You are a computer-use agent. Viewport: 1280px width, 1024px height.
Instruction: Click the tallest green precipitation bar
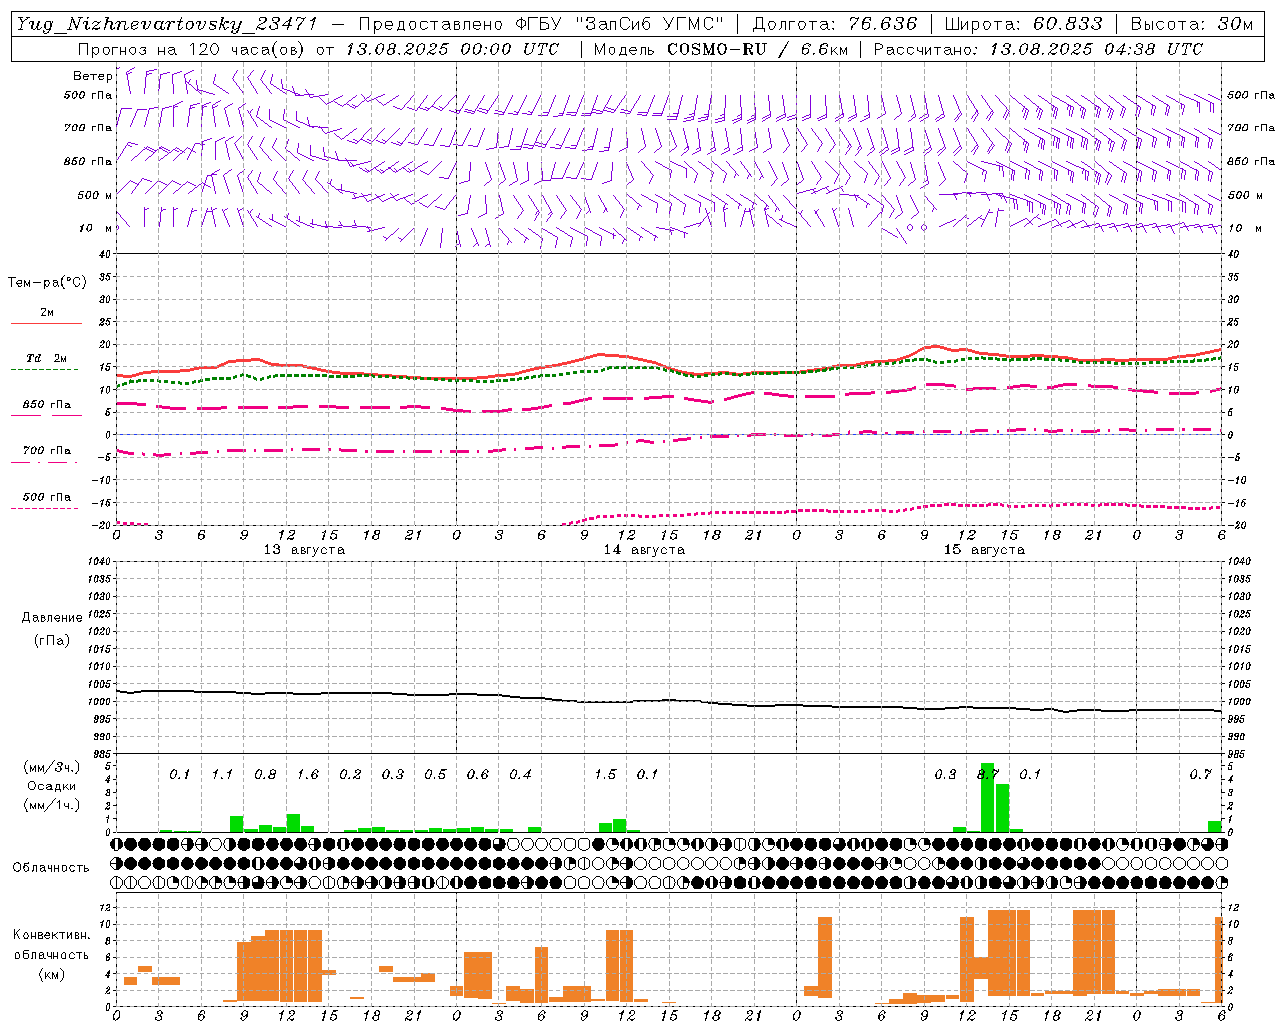[x=988, y=797]
